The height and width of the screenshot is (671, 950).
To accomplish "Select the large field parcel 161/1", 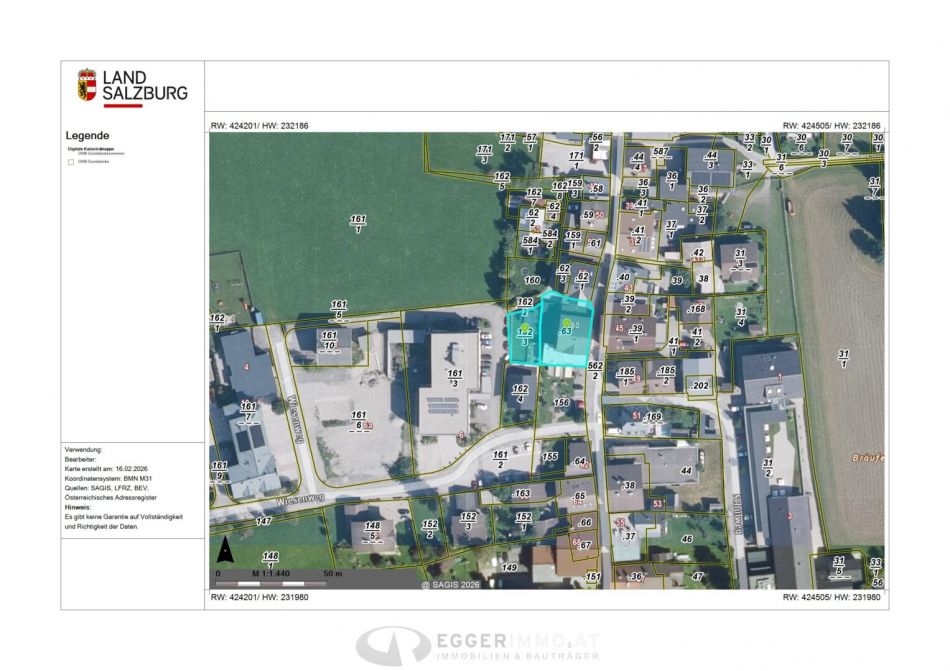I will click(x=357, y=224).
